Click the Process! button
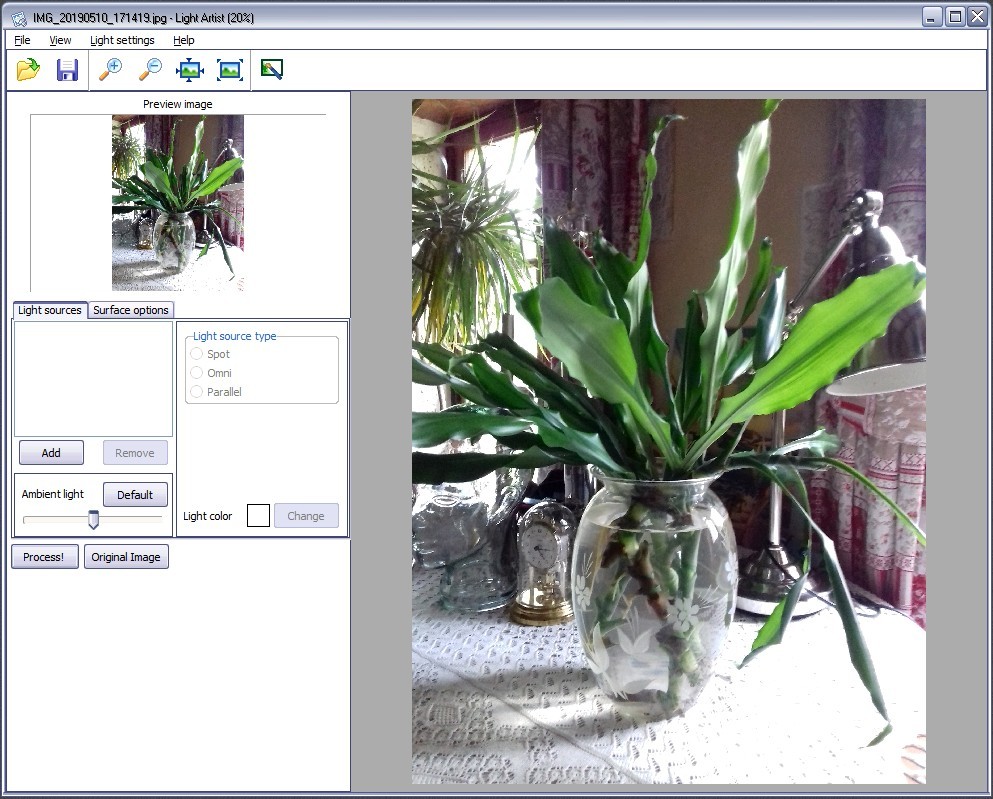Viewport: 993px width, 799px height. click(44, 557)
